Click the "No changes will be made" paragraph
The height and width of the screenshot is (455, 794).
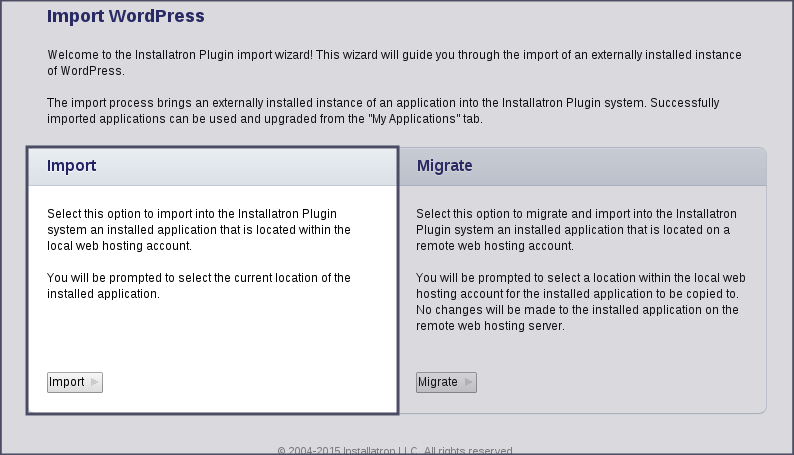[x=577, y=318]
